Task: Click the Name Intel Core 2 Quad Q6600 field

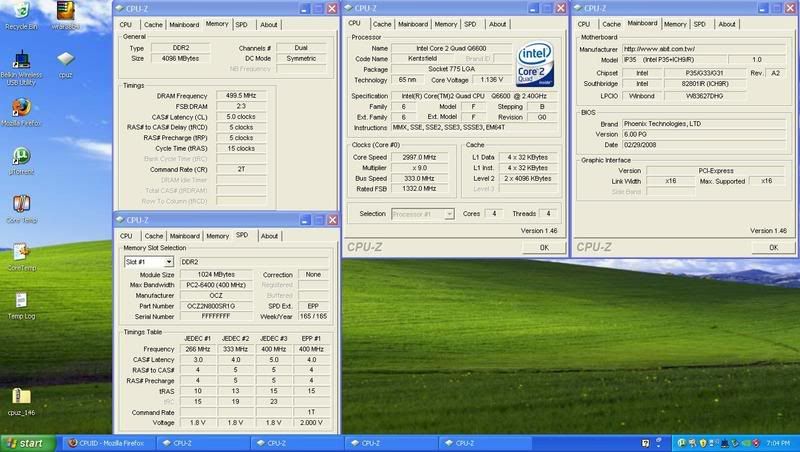Action: (x=451, y=48)
